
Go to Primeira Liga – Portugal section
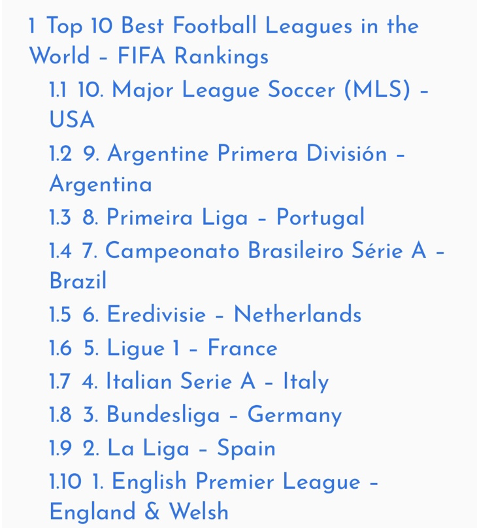pyautogui.click(x=207, y=217)
